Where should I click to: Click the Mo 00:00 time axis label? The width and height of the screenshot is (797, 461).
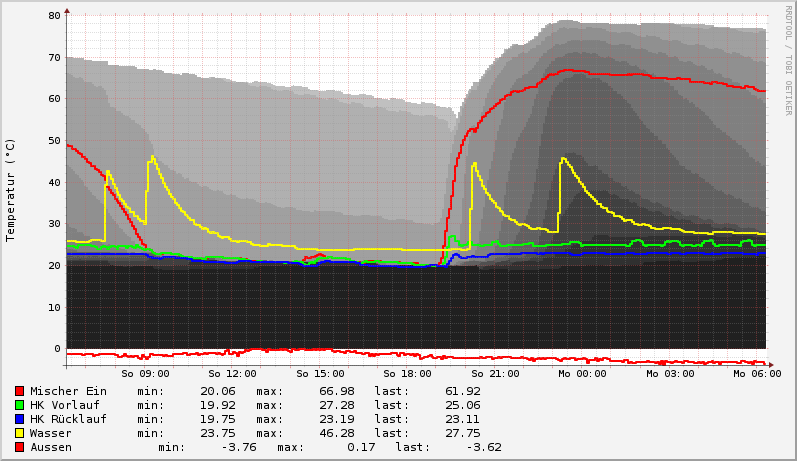(583, 373)
